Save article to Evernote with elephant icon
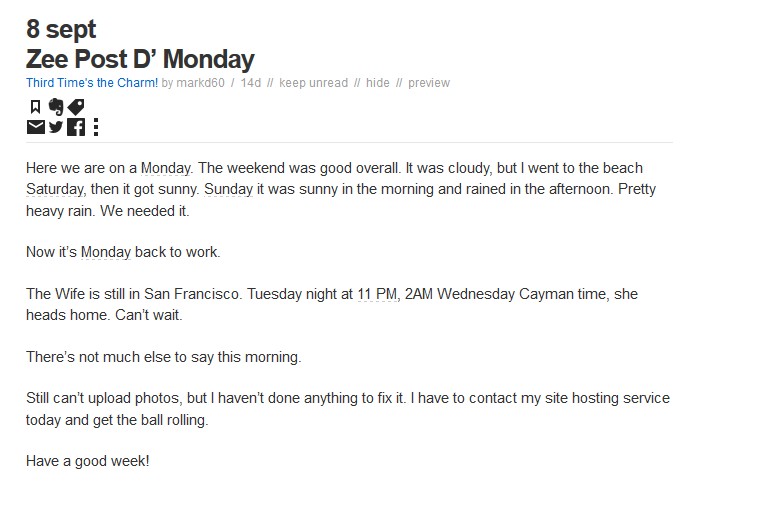758x511 pixels. 56,107
